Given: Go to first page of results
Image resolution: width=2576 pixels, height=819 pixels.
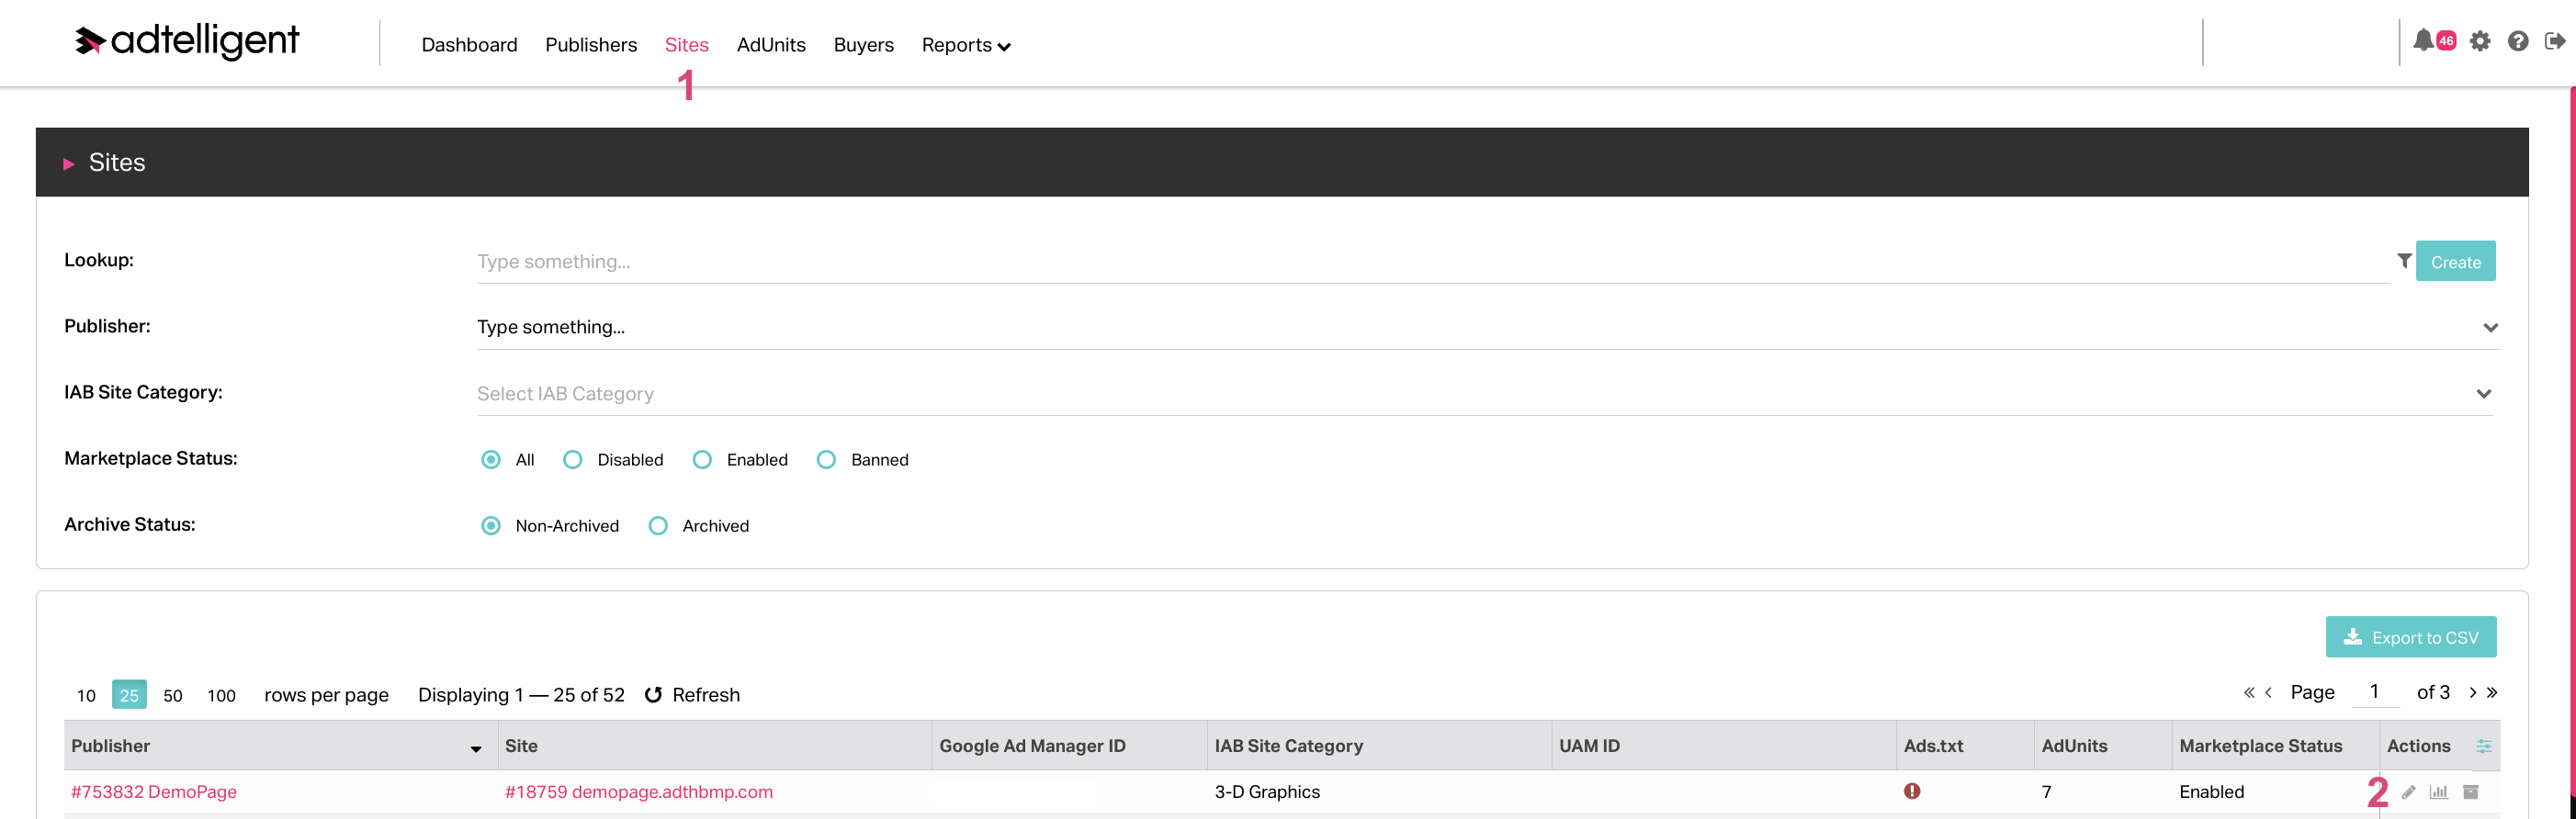Looking at the screenshot, I should (x=2249, y=692).
